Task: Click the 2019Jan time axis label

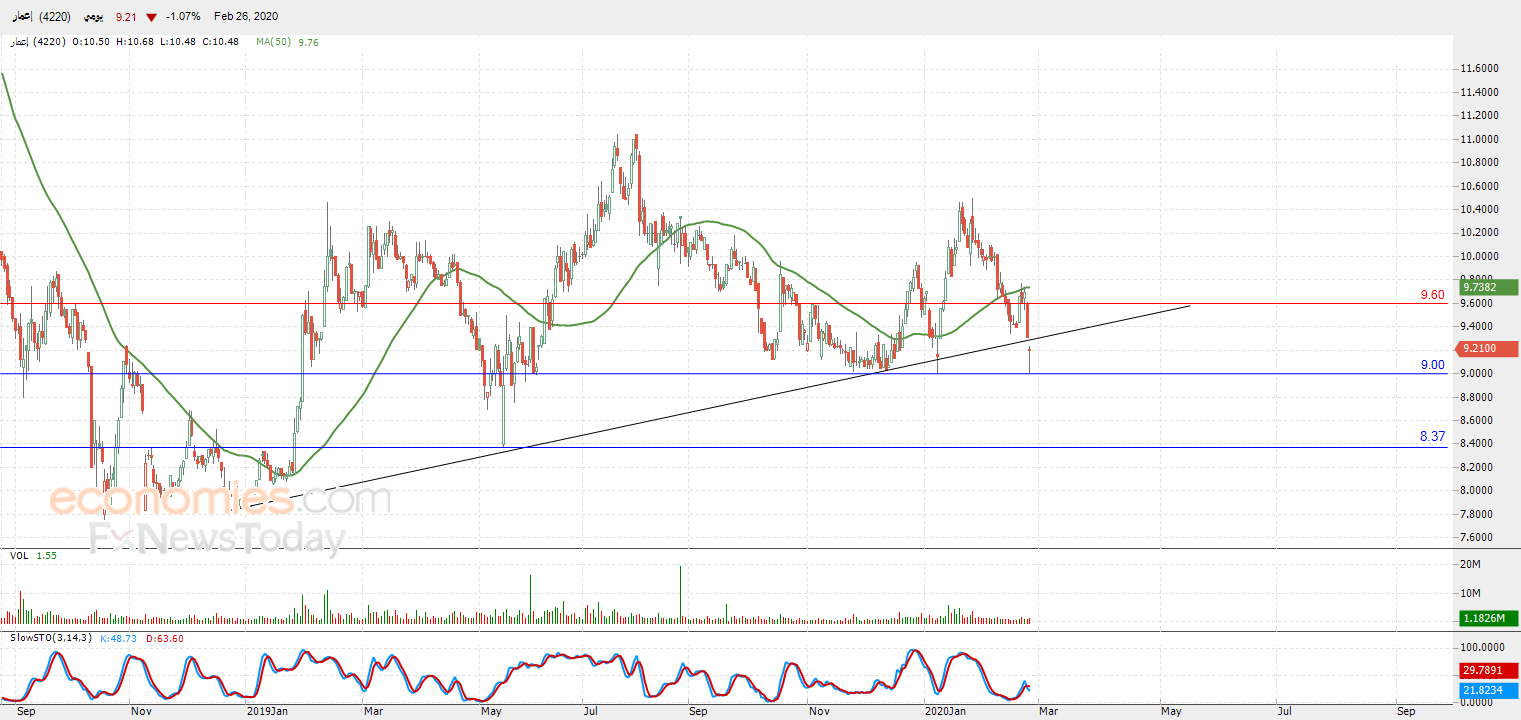Action: (266, 711)
